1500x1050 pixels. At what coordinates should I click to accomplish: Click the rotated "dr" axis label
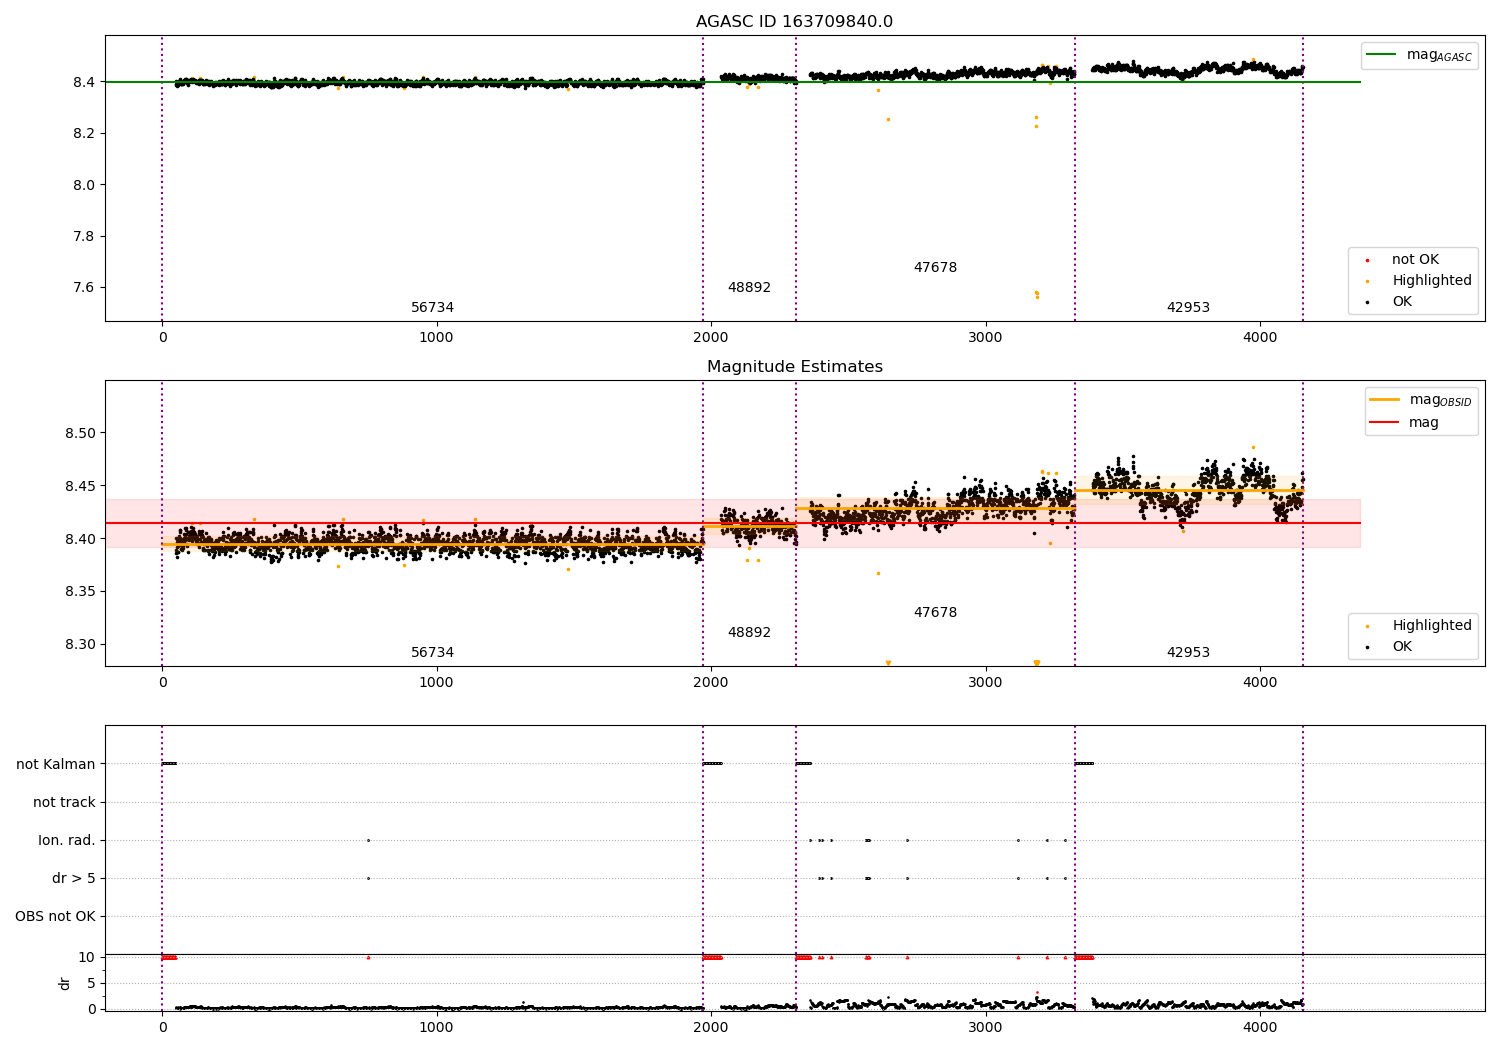(65, 983)
